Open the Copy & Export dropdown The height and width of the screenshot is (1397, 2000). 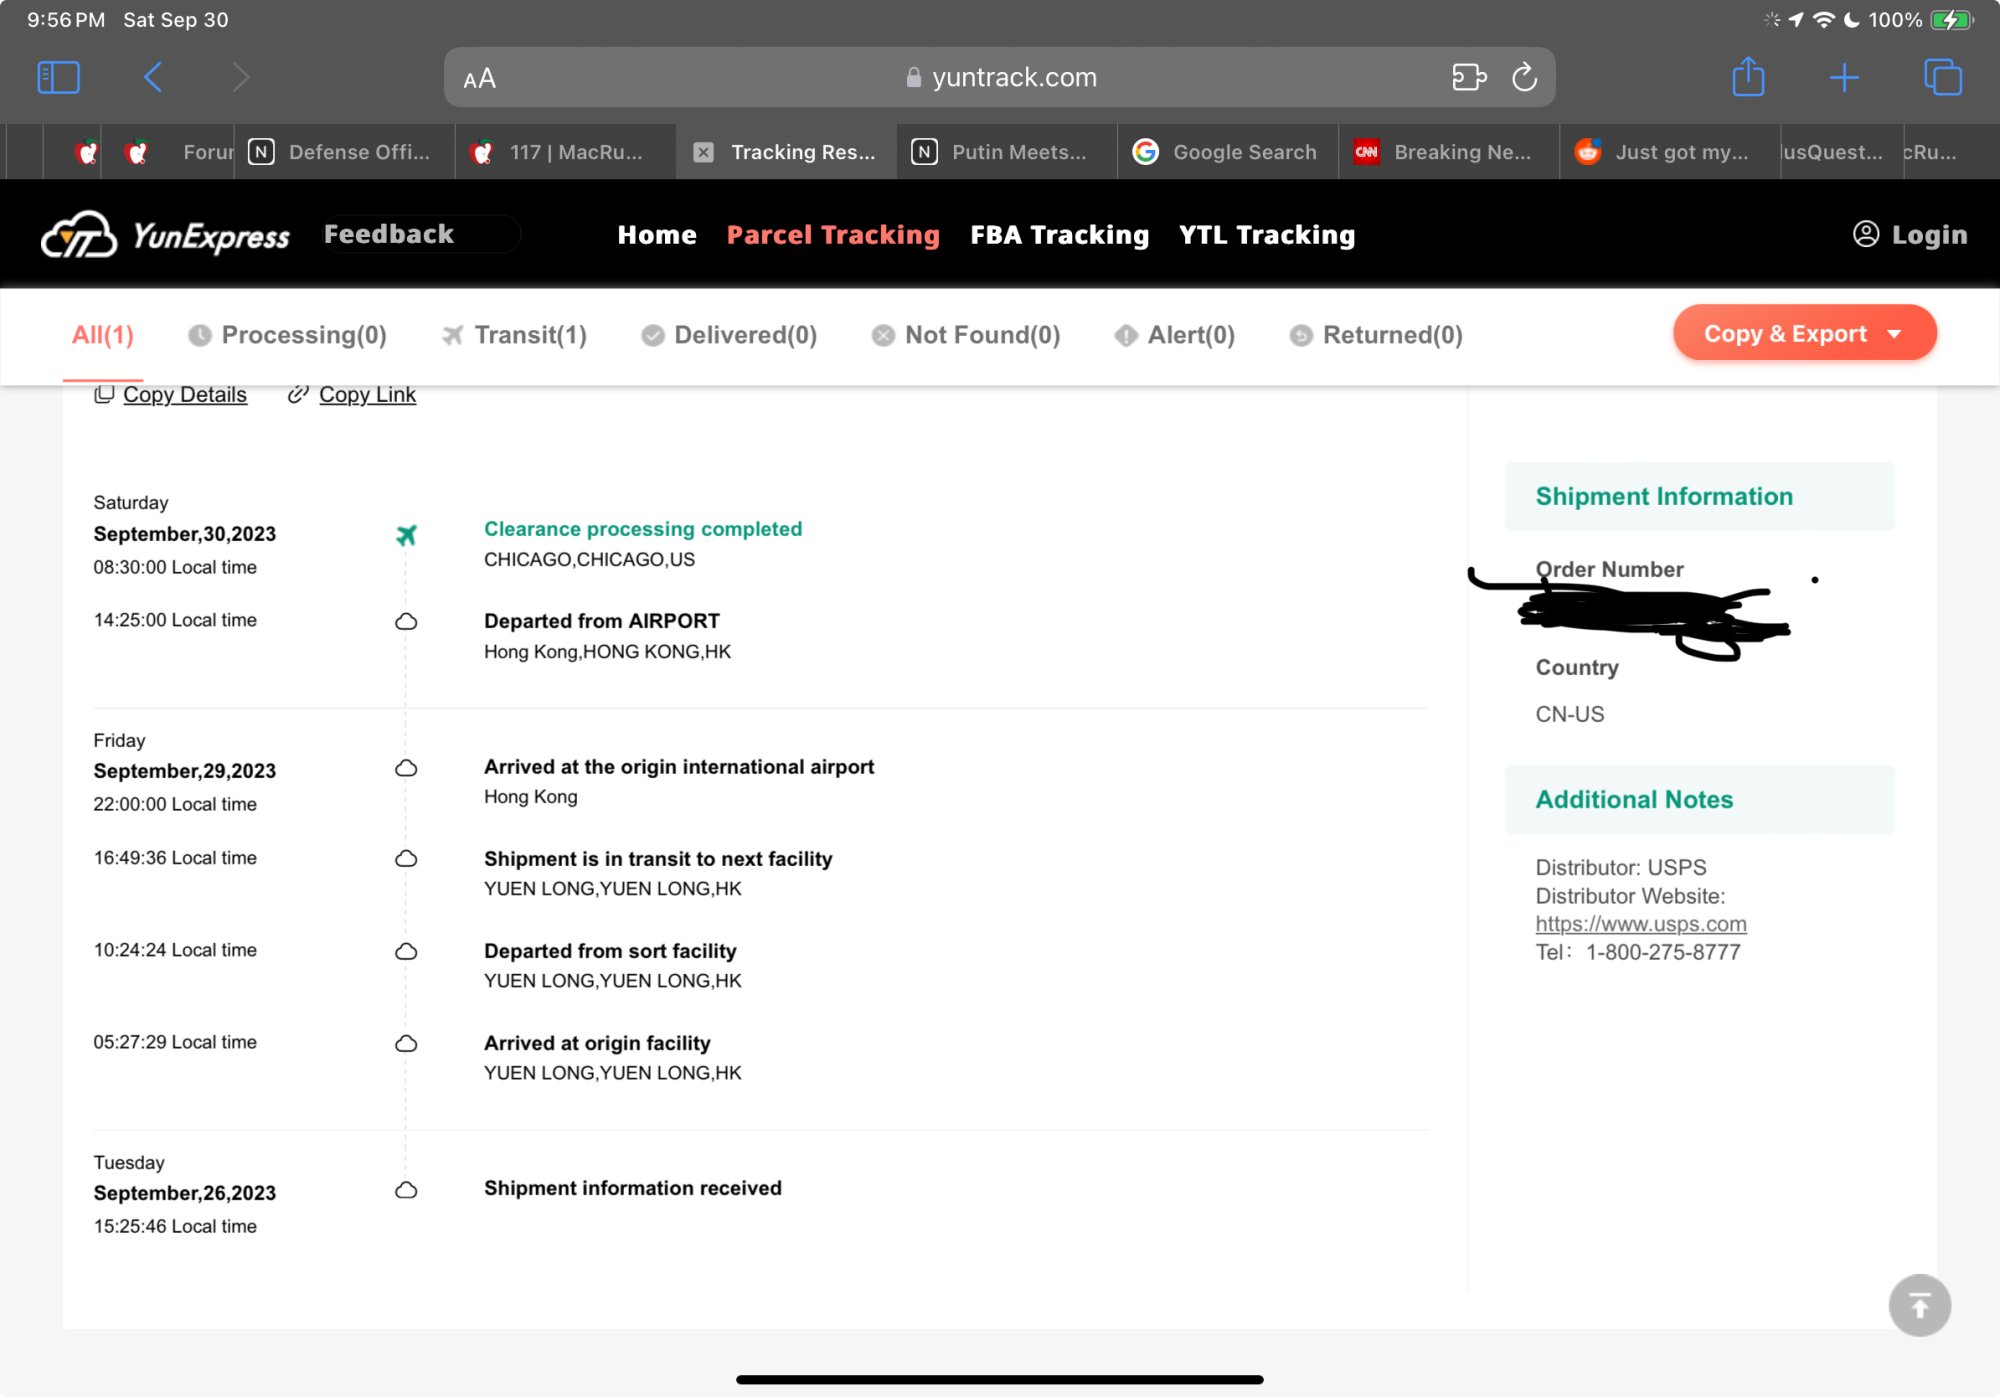point(1803,333)
